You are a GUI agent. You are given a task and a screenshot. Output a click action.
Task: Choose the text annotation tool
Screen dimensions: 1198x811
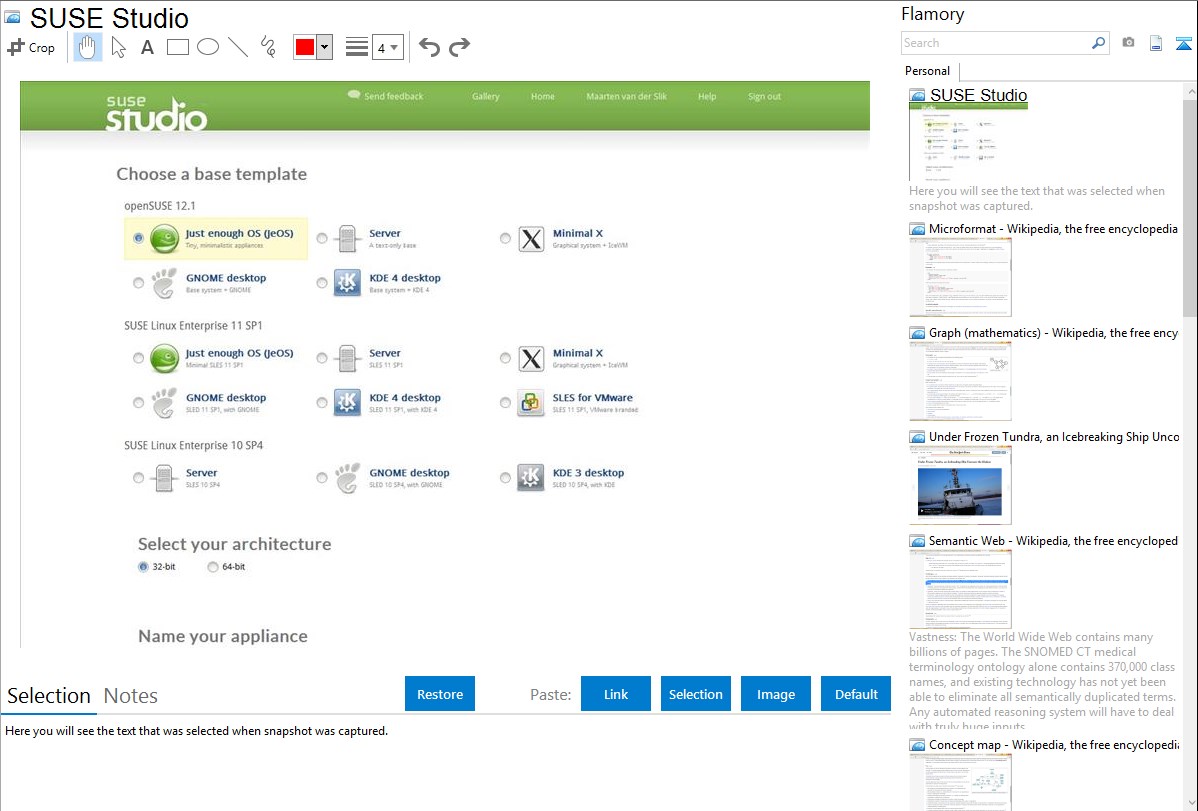point(147,47)
